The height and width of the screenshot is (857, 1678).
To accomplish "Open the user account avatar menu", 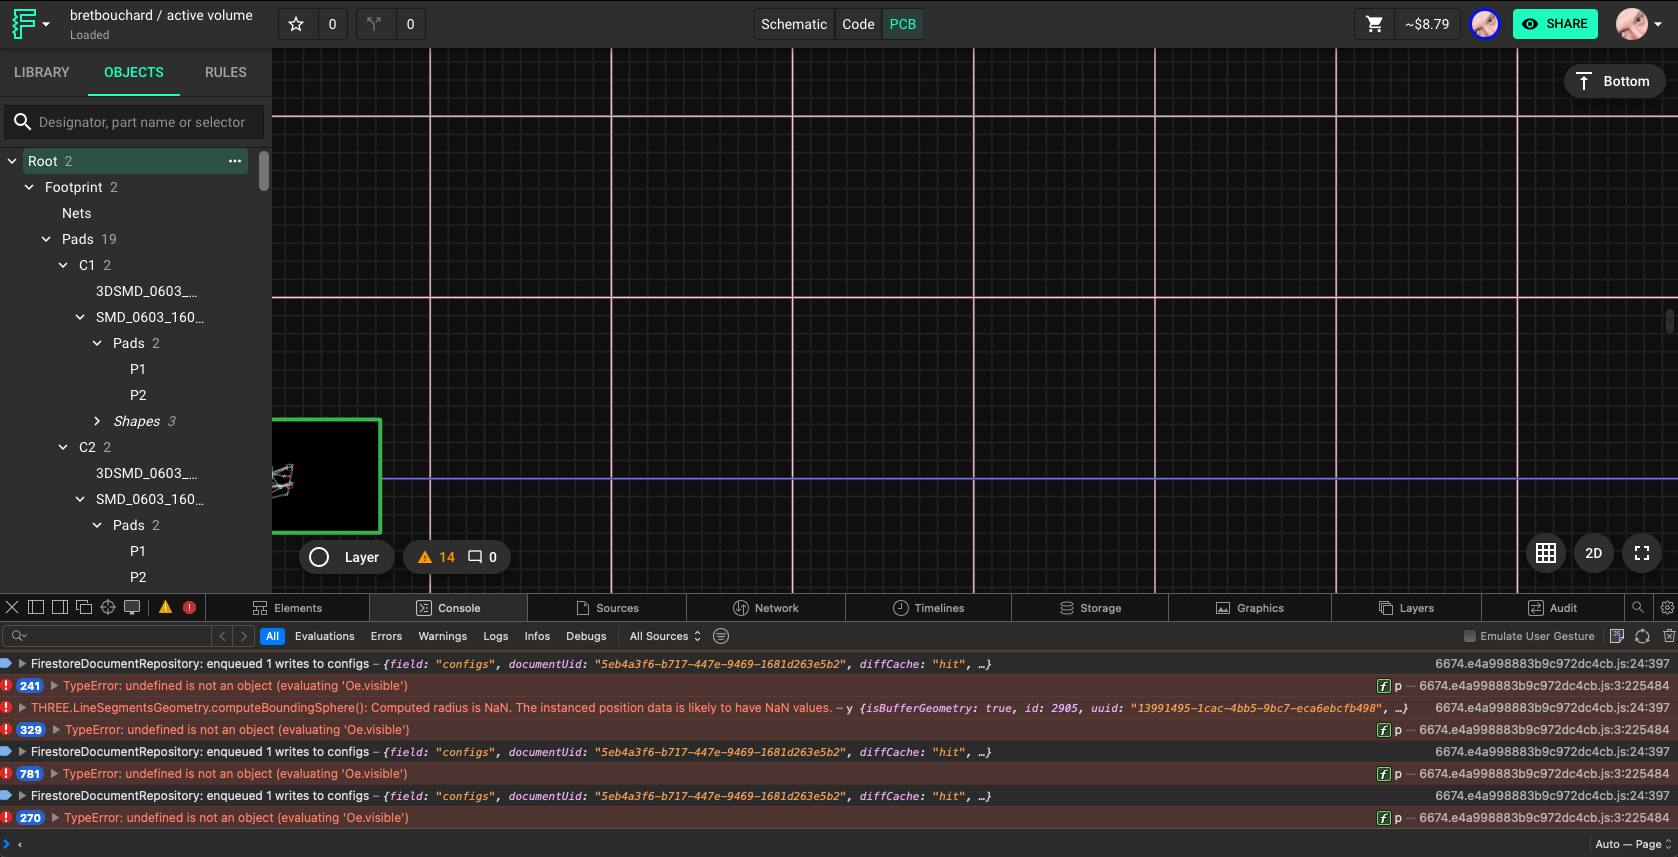I will tap(1638, 24).
